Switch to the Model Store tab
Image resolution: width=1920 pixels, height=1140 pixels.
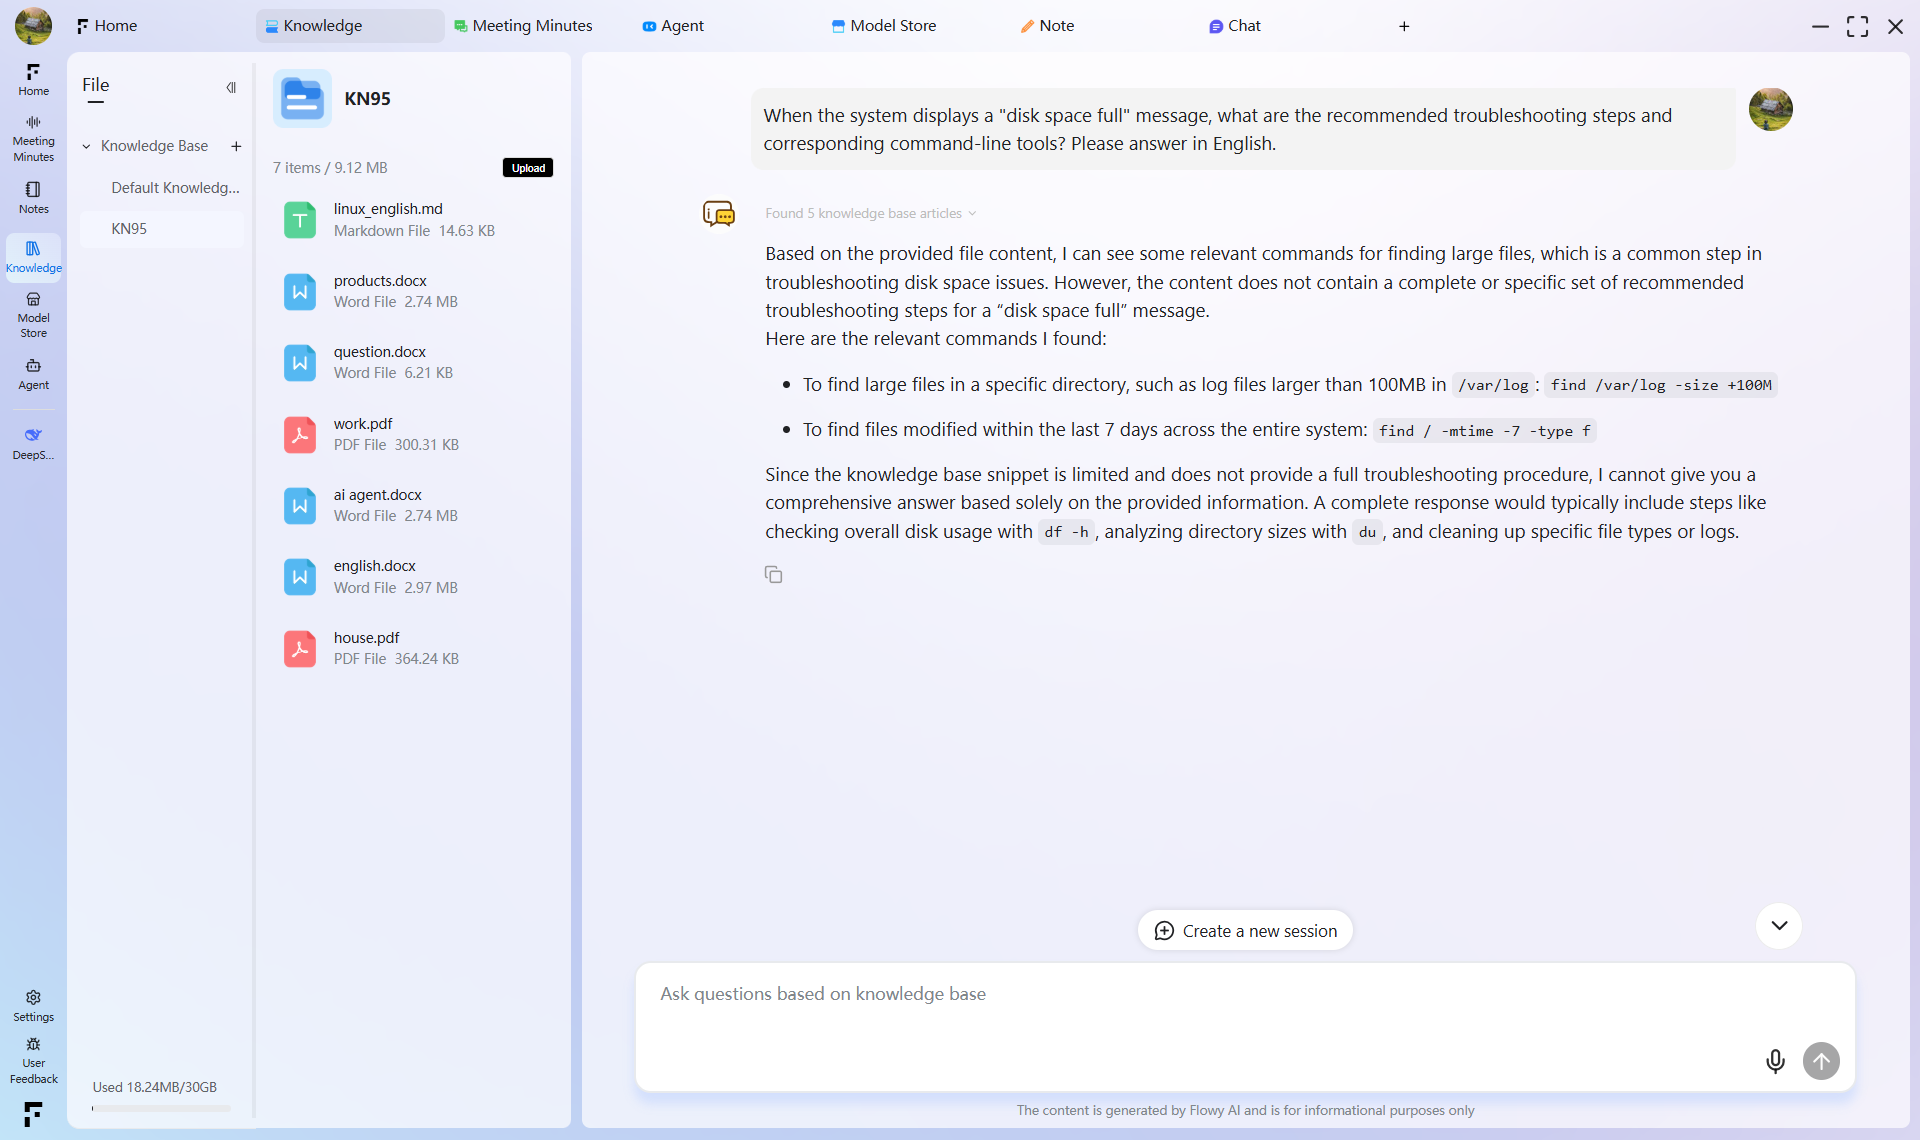coord(884,26)
